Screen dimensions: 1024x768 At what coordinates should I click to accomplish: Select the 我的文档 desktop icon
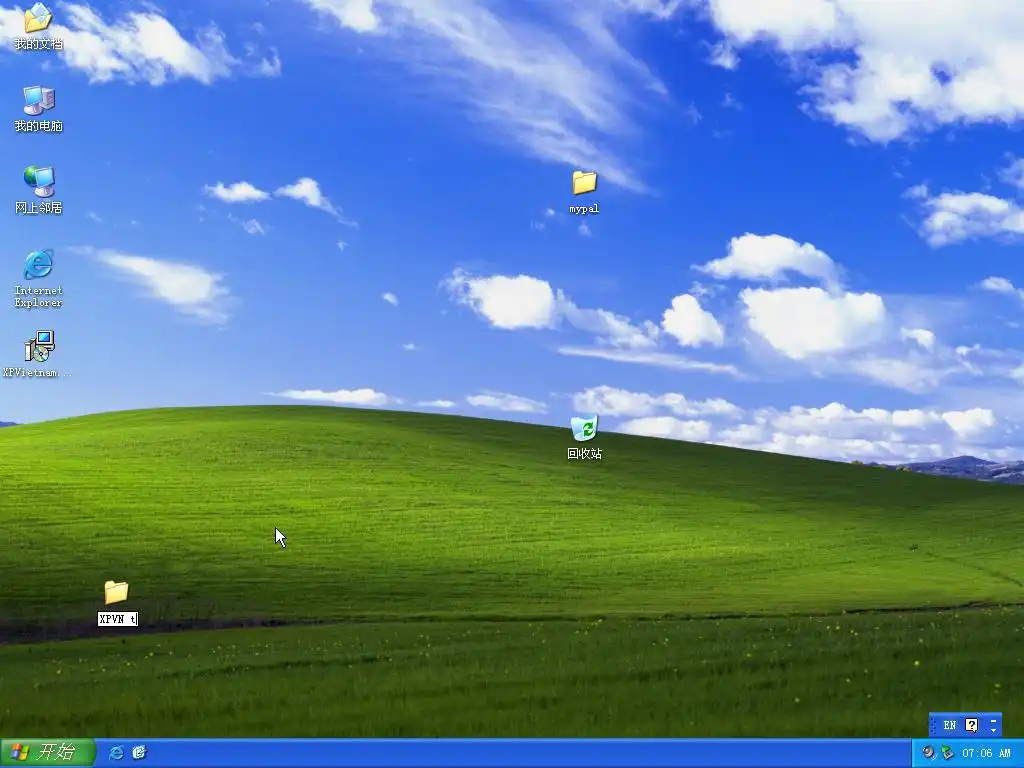[38, 26]
